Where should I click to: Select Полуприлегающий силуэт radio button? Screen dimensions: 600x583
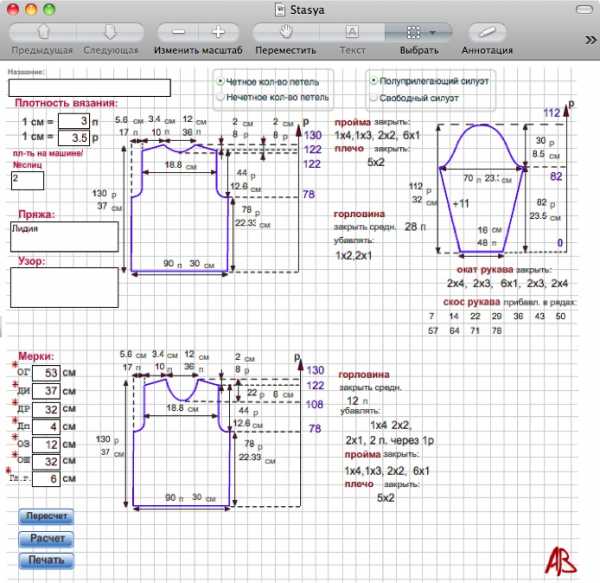(x=373, y=80)
